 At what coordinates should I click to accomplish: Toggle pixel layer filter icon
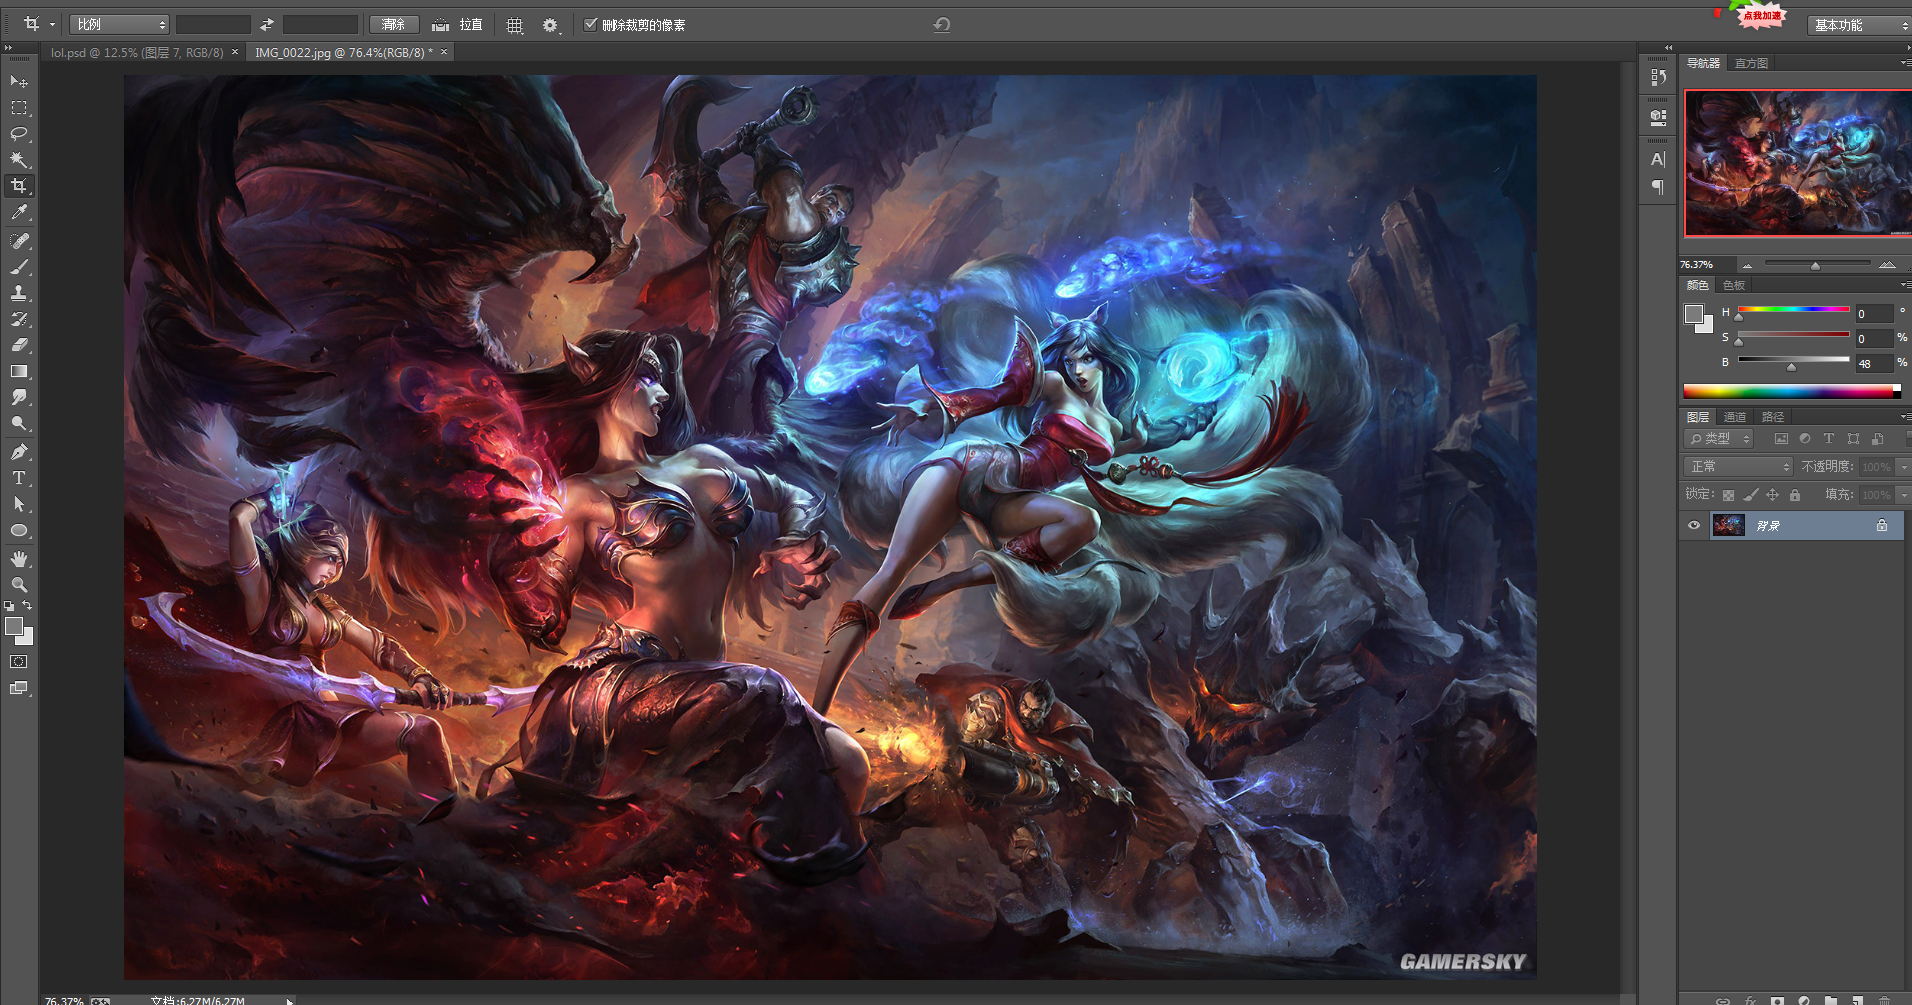coord(1781,439)
